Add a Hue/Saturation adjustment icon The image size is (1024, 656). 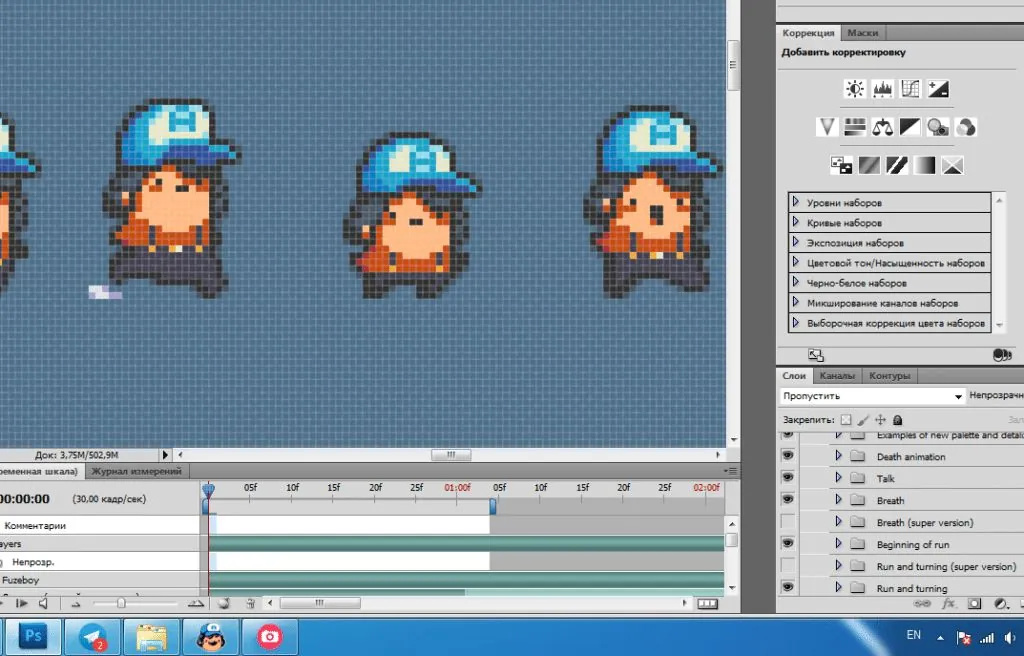855,127
